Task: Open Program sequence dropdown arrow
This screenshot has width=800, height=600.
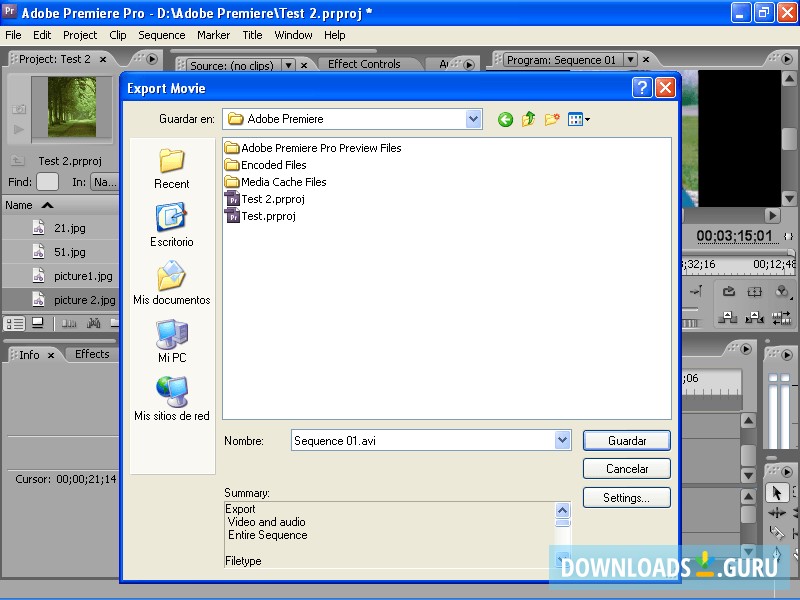Action: pos(631,60)
